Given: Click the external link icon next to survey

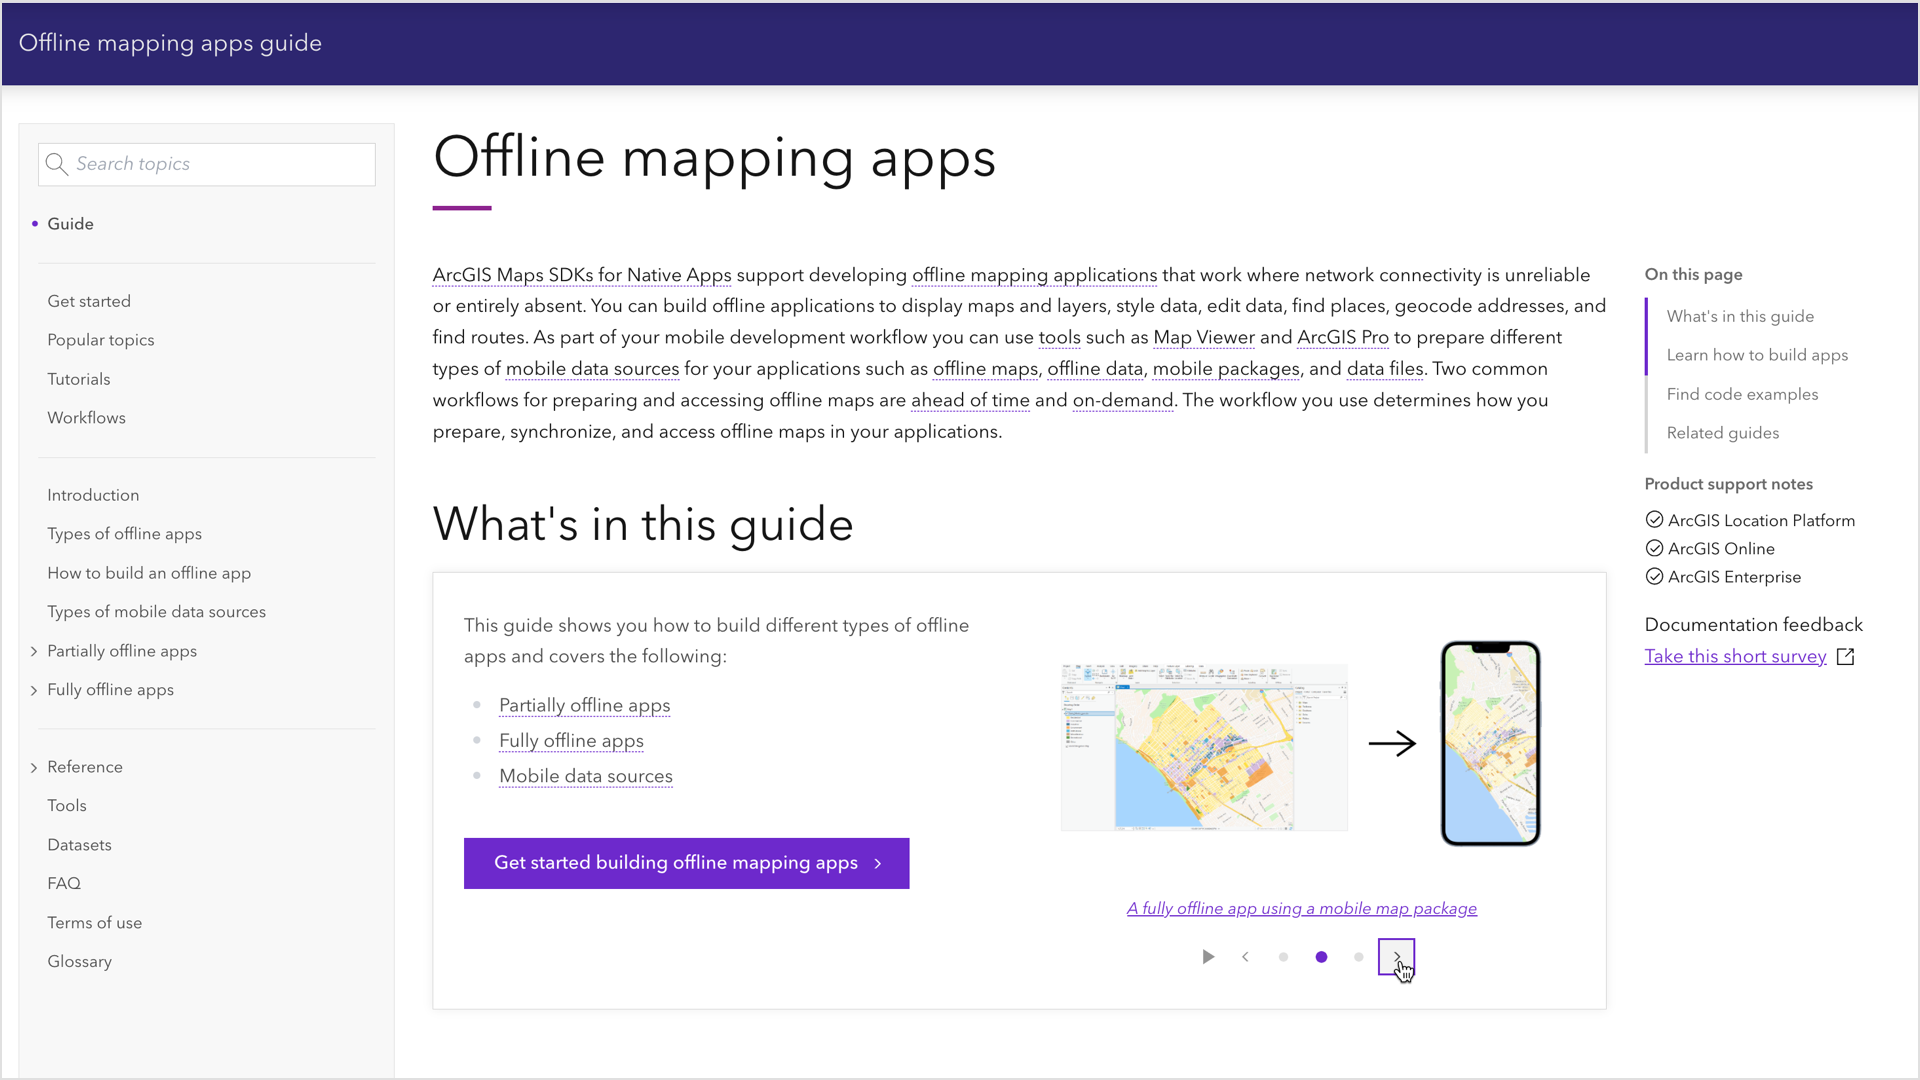Looking at the screenshot, I should pos(1847,657).
